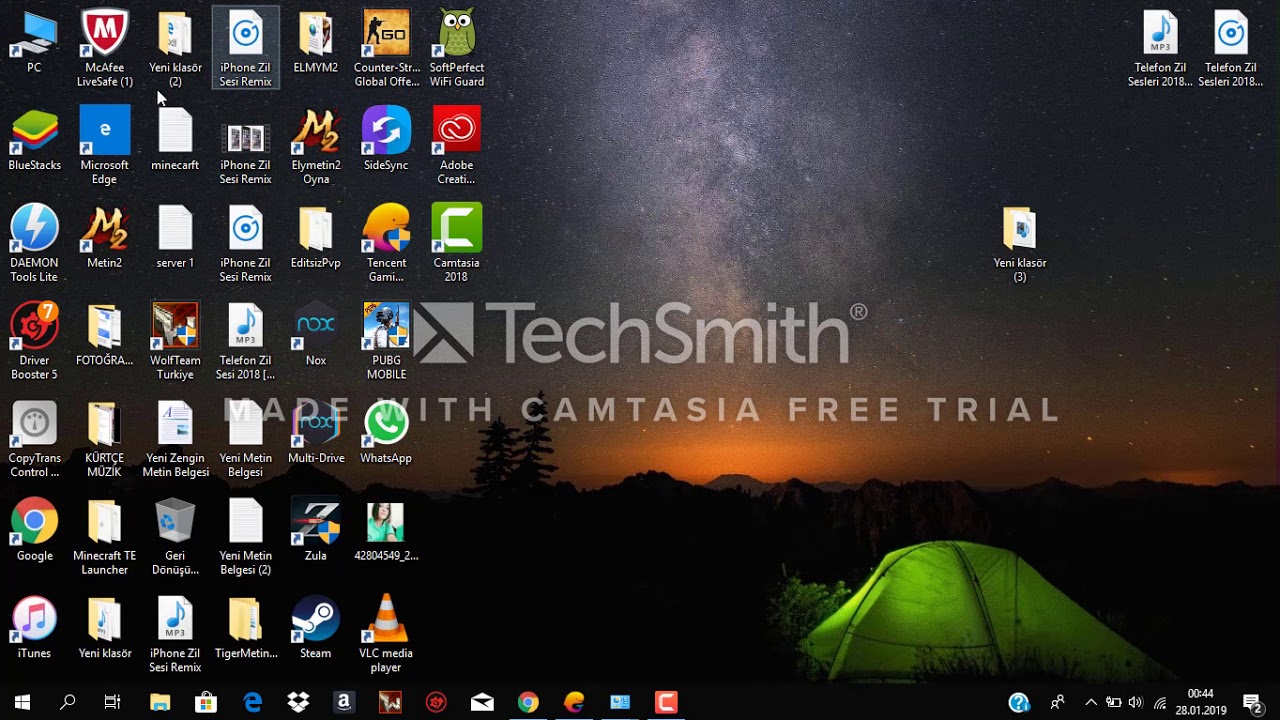1280x720 pixels.
Task: Open SideSync desktop shortcut
Action: pos(386,140)
